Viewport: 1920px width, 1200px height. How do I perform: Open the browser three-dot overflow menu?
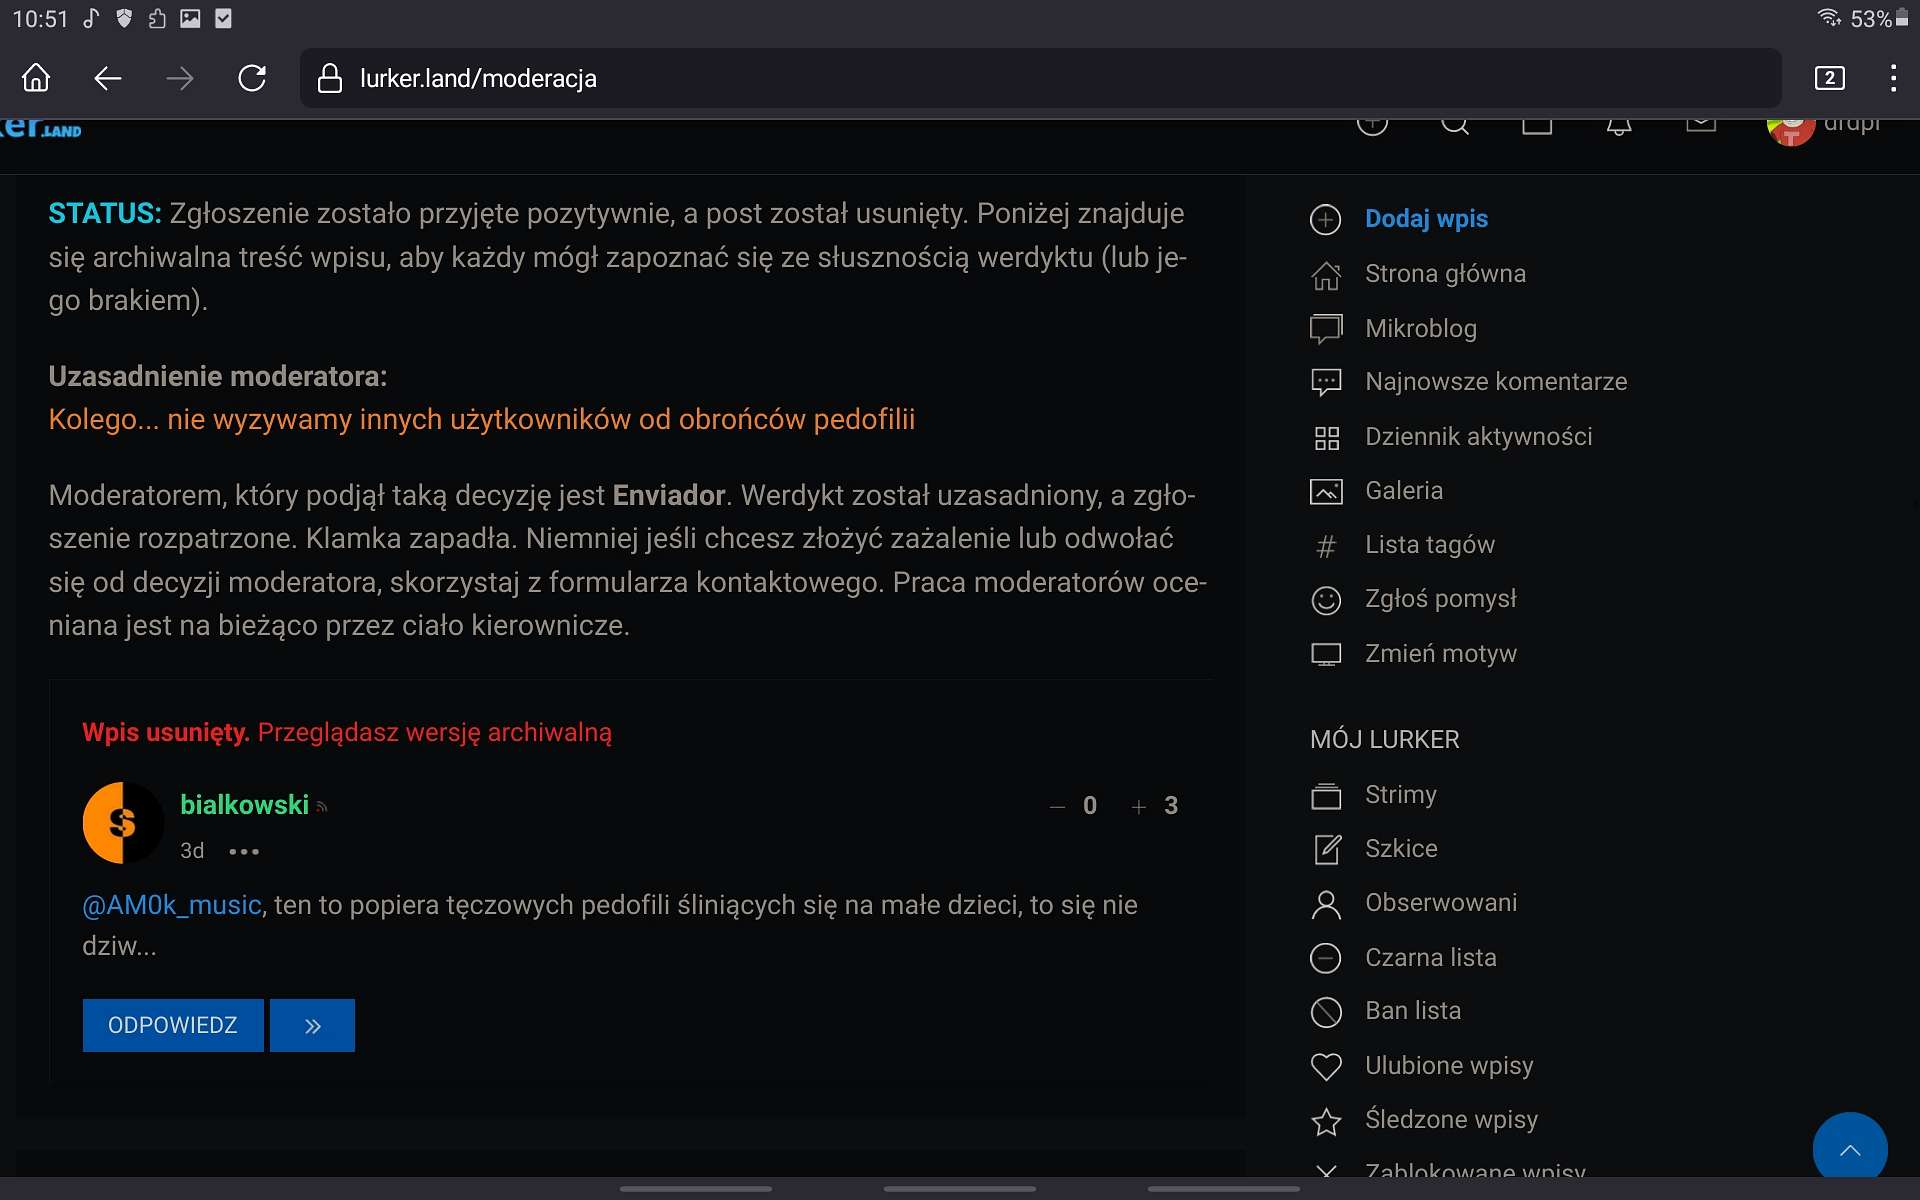tap(1893, 78)
